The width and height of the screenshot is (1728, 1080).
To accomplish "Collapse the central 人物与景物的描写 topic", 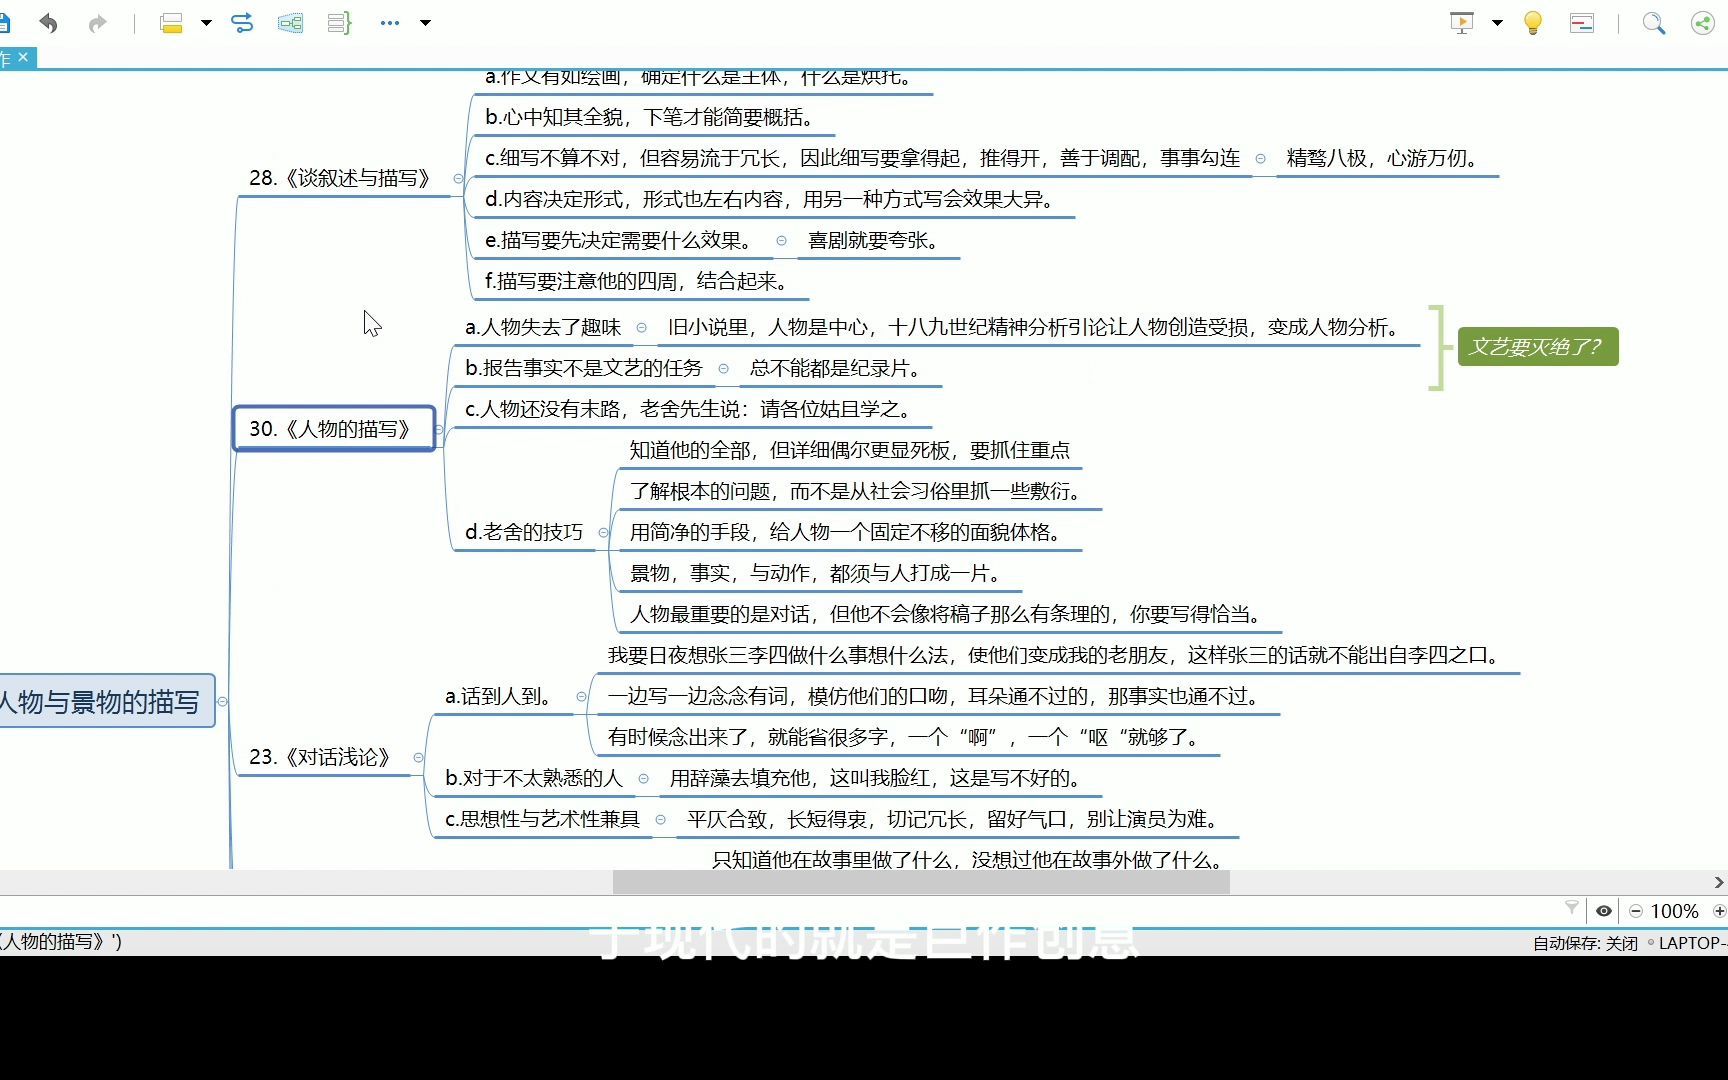I will [222, 701].
